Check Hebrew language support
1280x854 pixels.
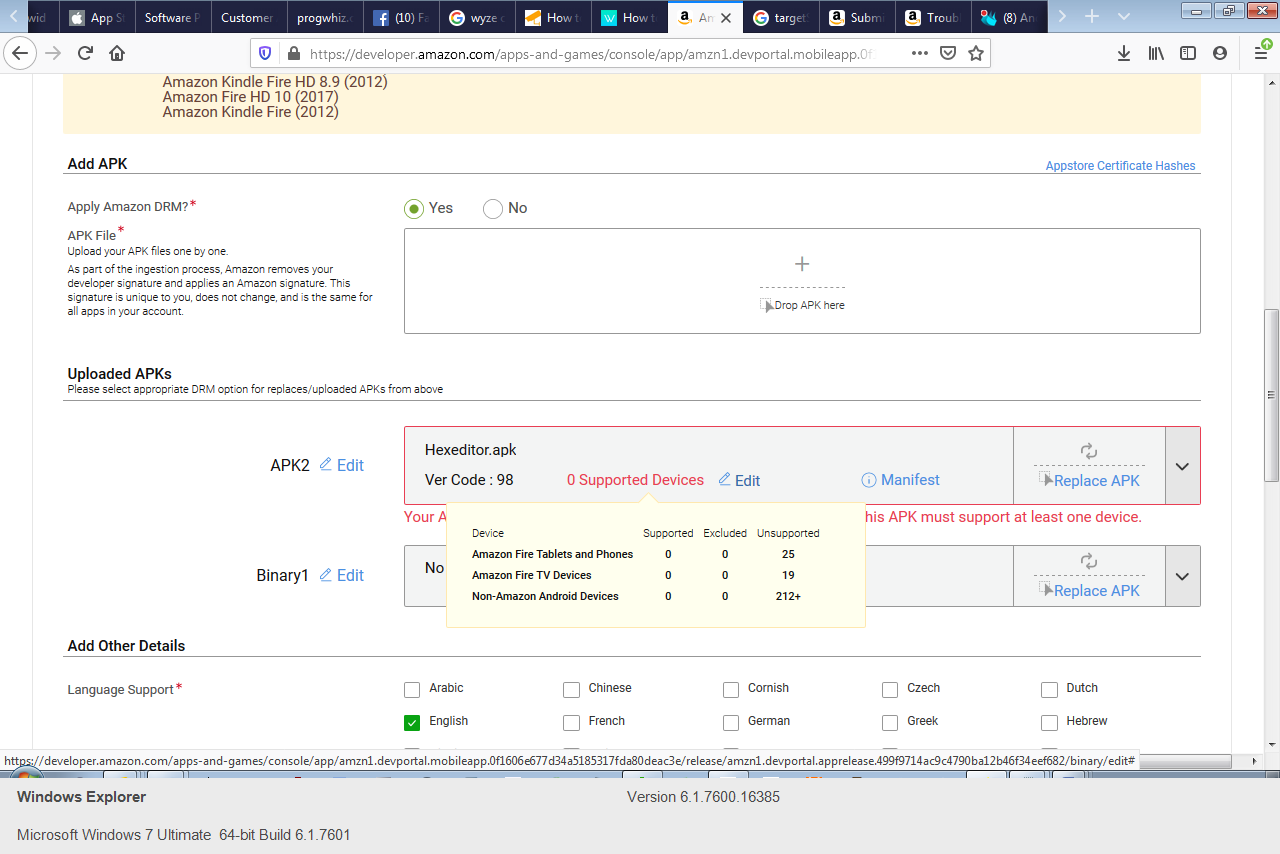1049,722
